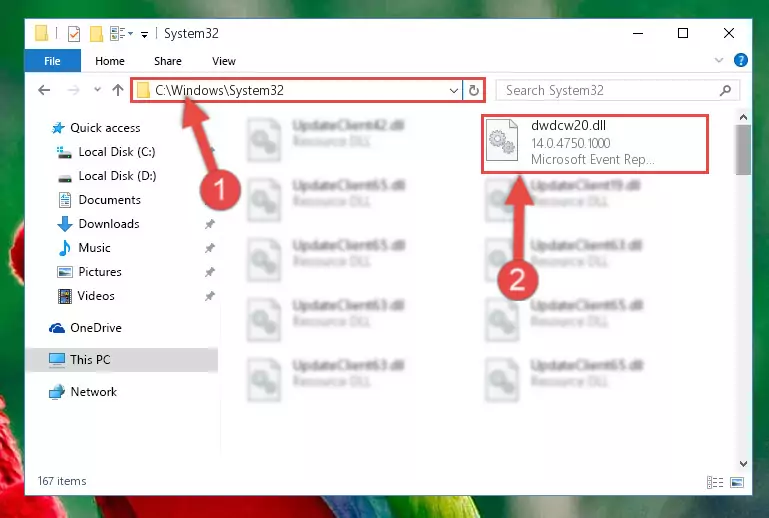Open Local Disk (D:) in sidebar
The width and height of the screenshot is (769, 518).
[117, 176]
